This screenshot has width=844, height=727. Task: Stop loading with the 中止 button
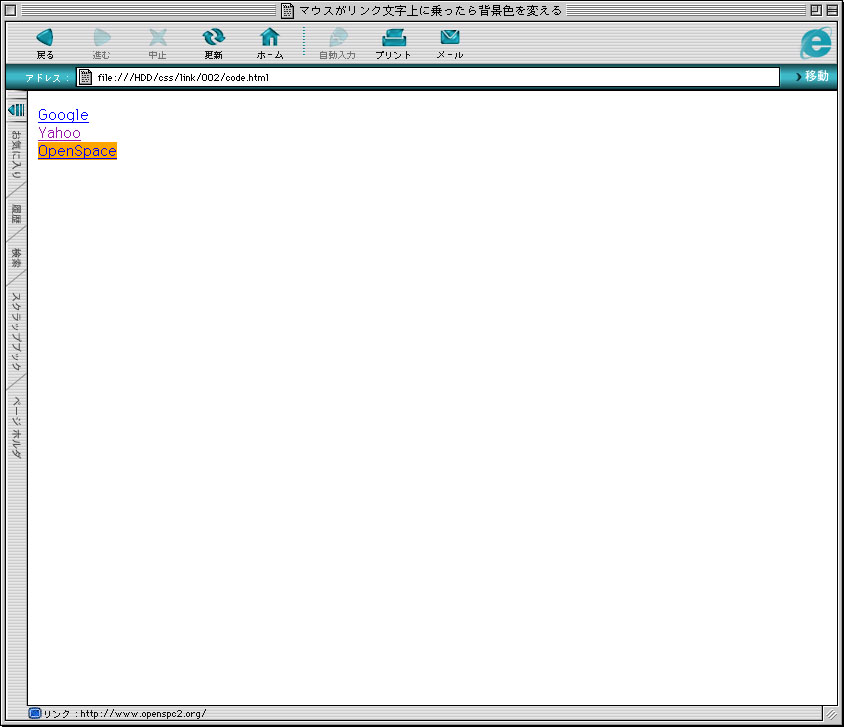click(158, 44)
